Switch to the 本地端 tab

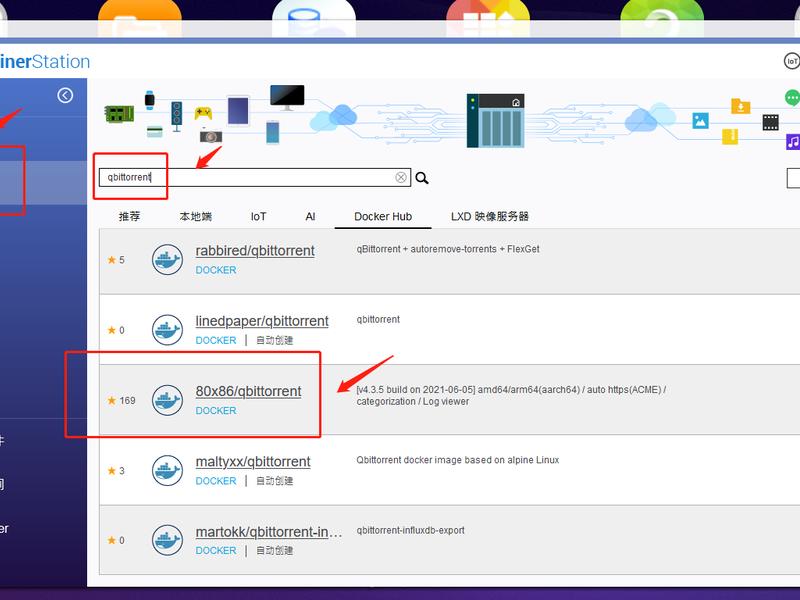pos(195,216)
